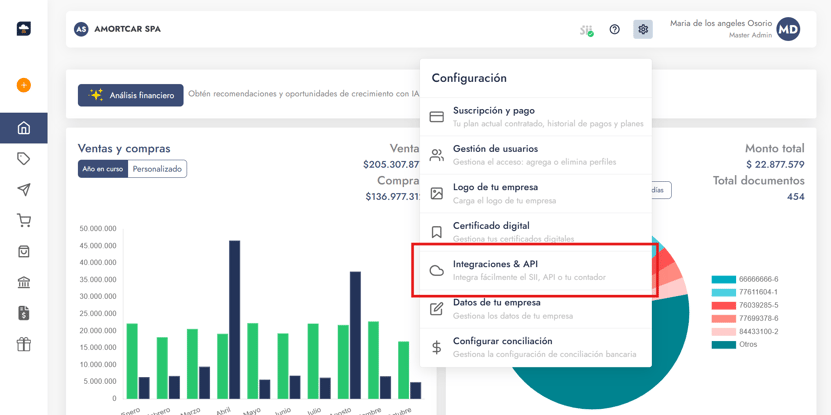Screen dimensions: 831x415
Task: Close the settings gear menu
Action: coord(643,30)
